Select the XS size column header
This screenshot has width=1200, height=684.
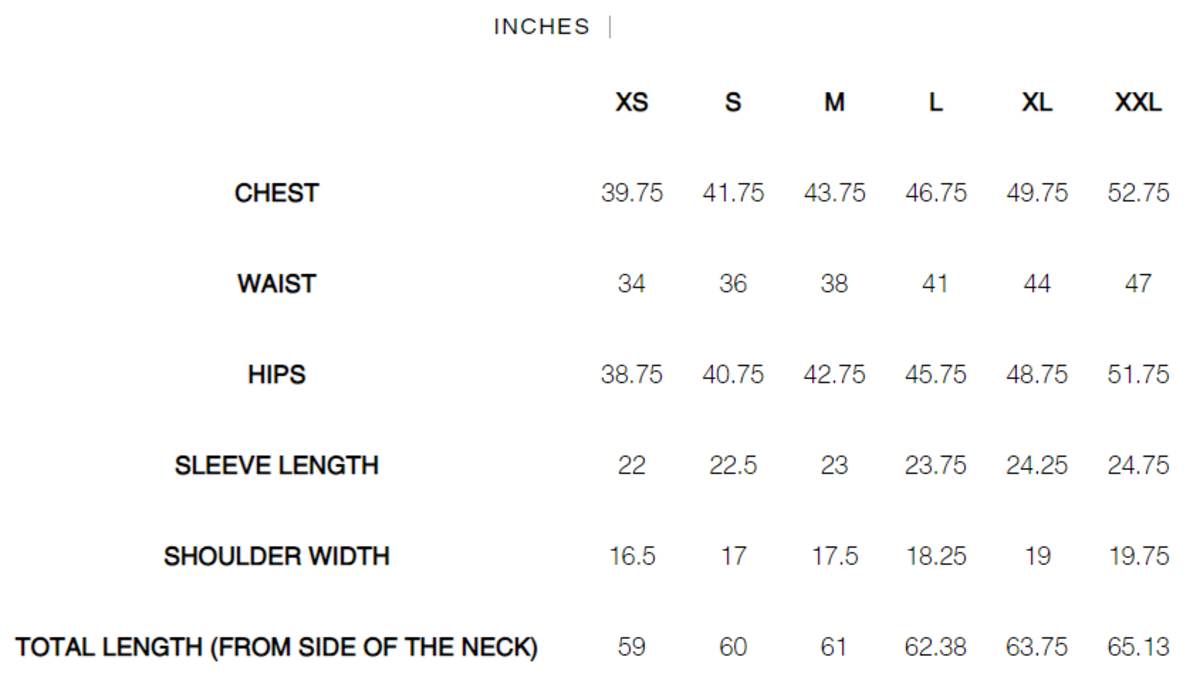click(x=632, y=102)
